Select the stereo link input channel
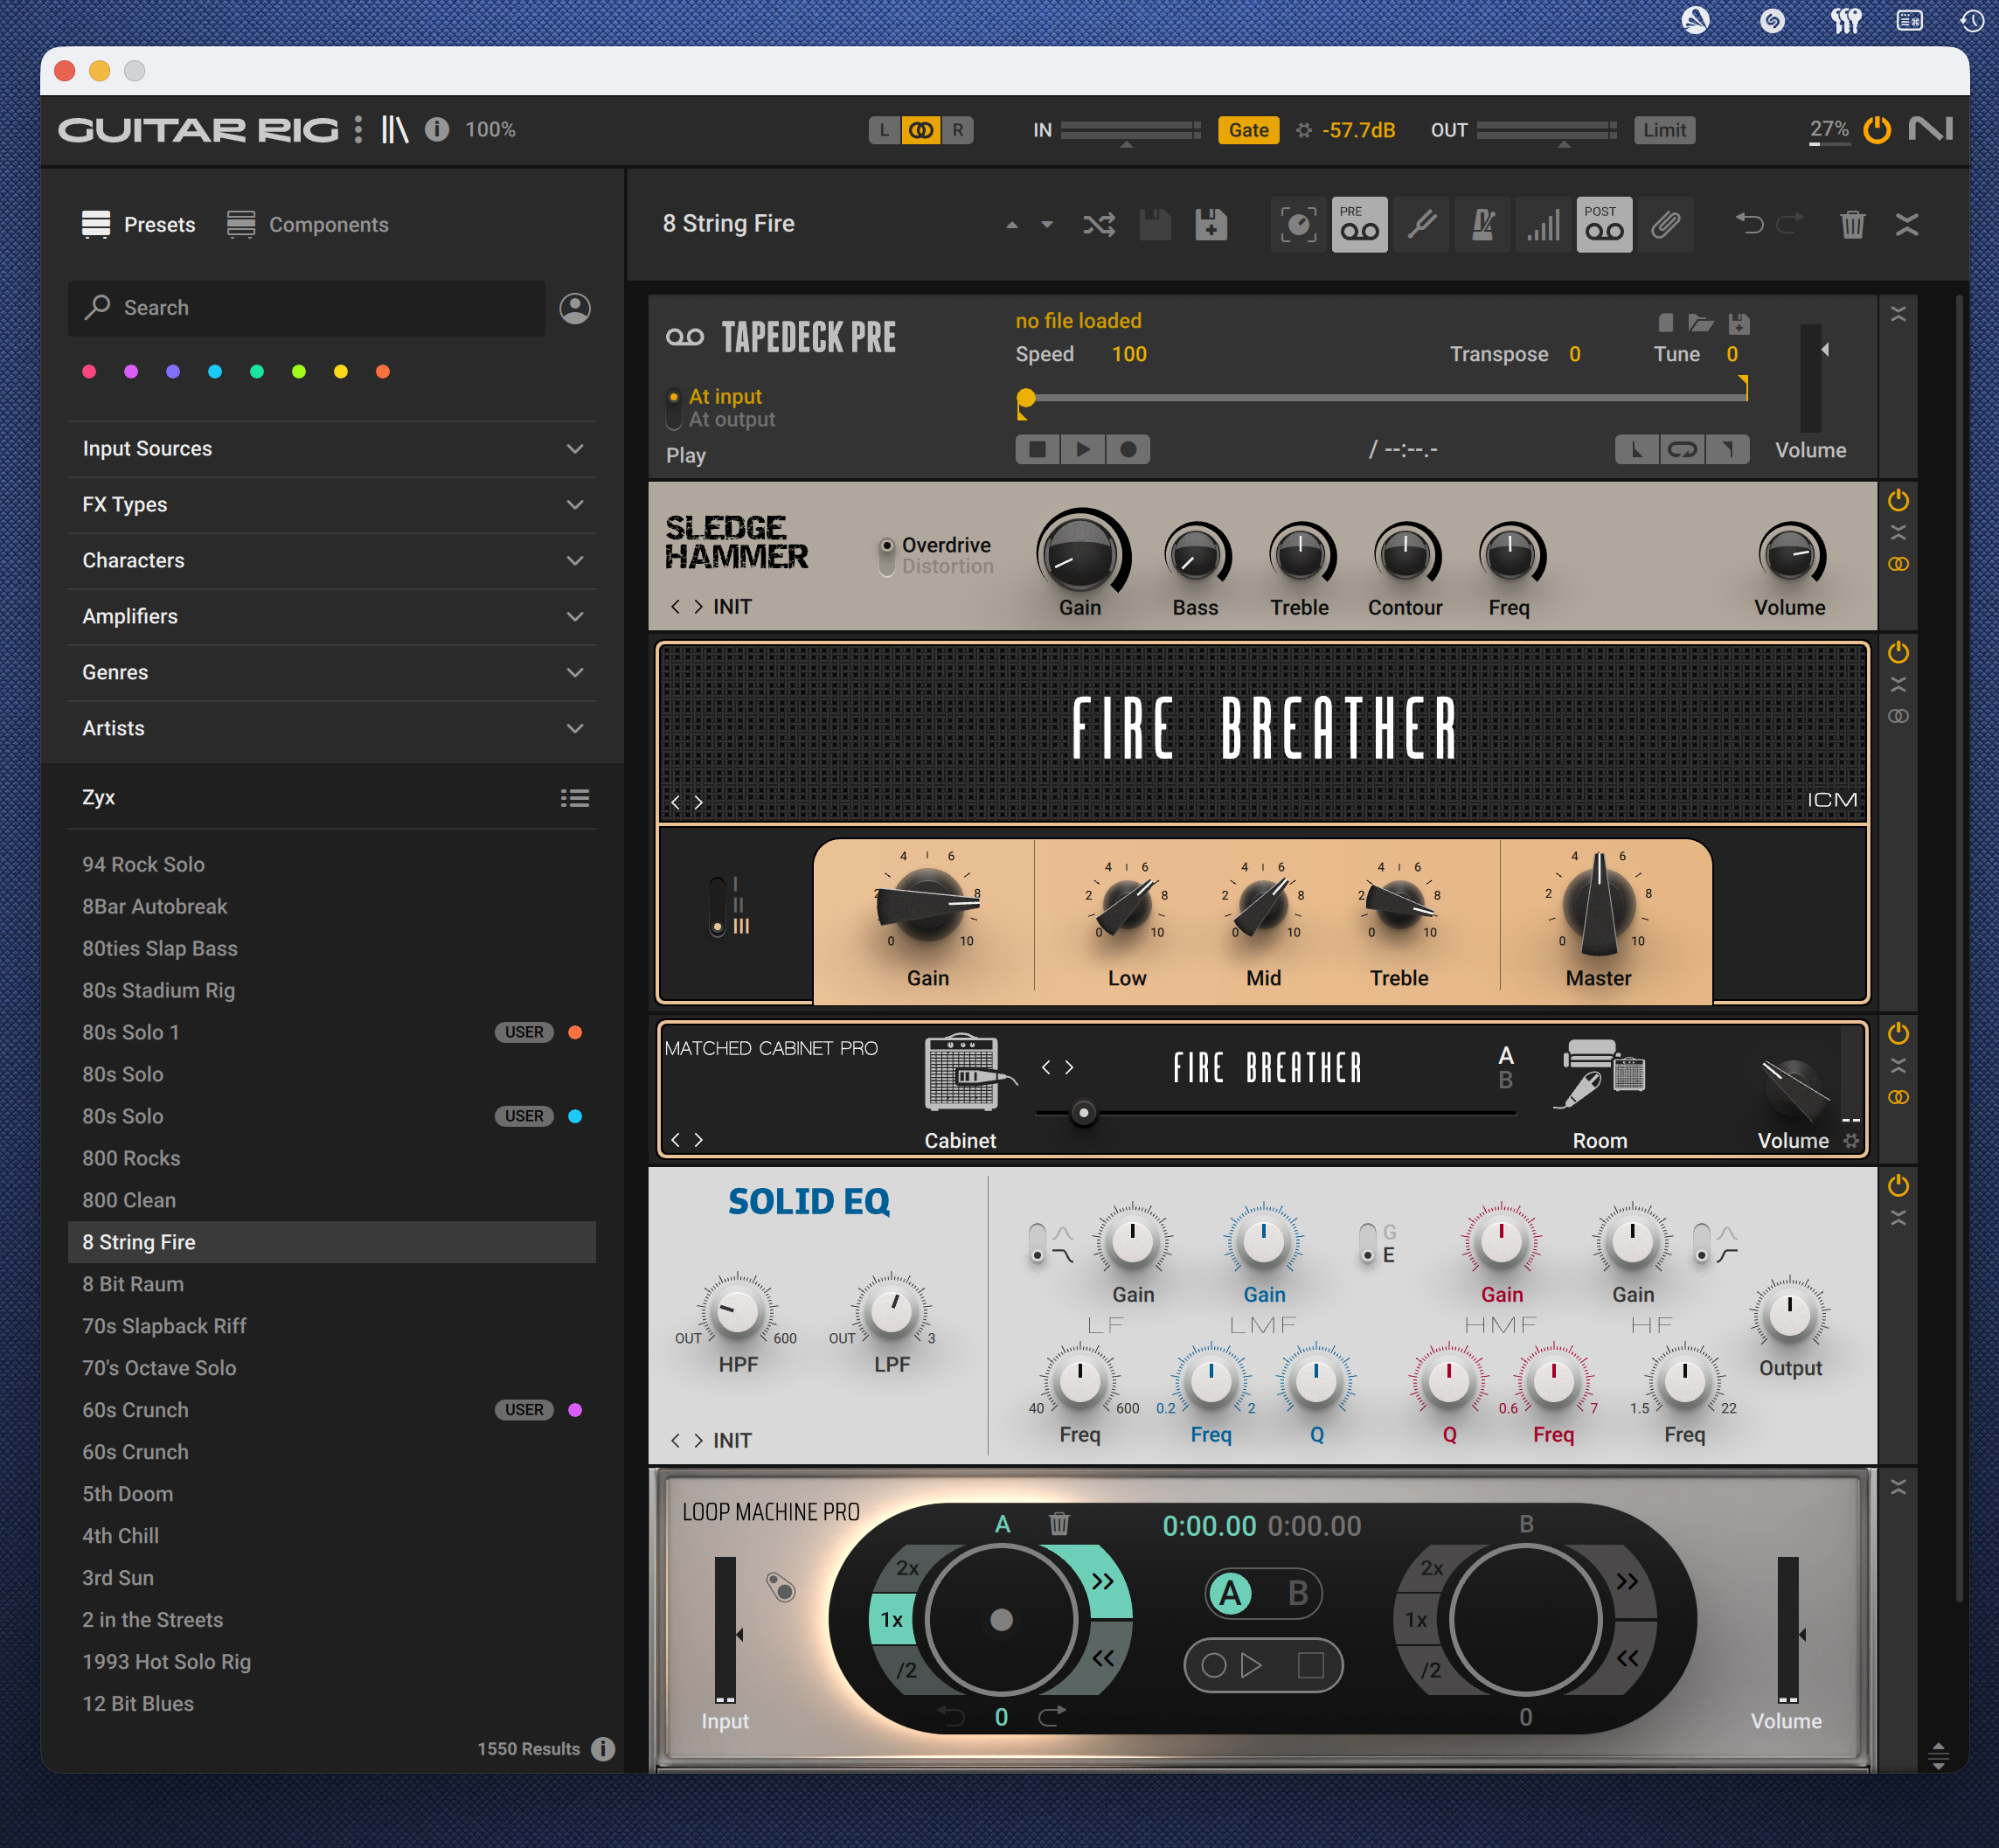This screenshot has height=1848, width=1999. click(x=920, y=130)
